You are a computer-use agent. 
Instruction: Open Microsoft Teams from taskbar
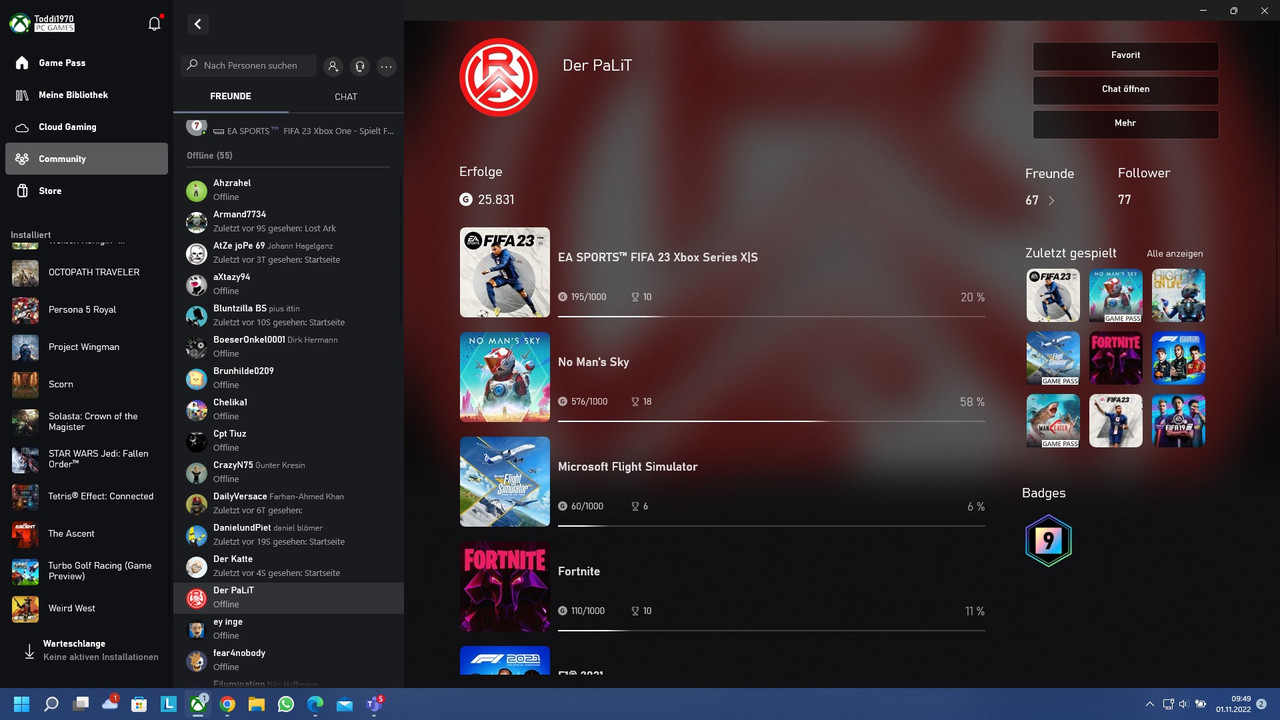tap(374, 704)
